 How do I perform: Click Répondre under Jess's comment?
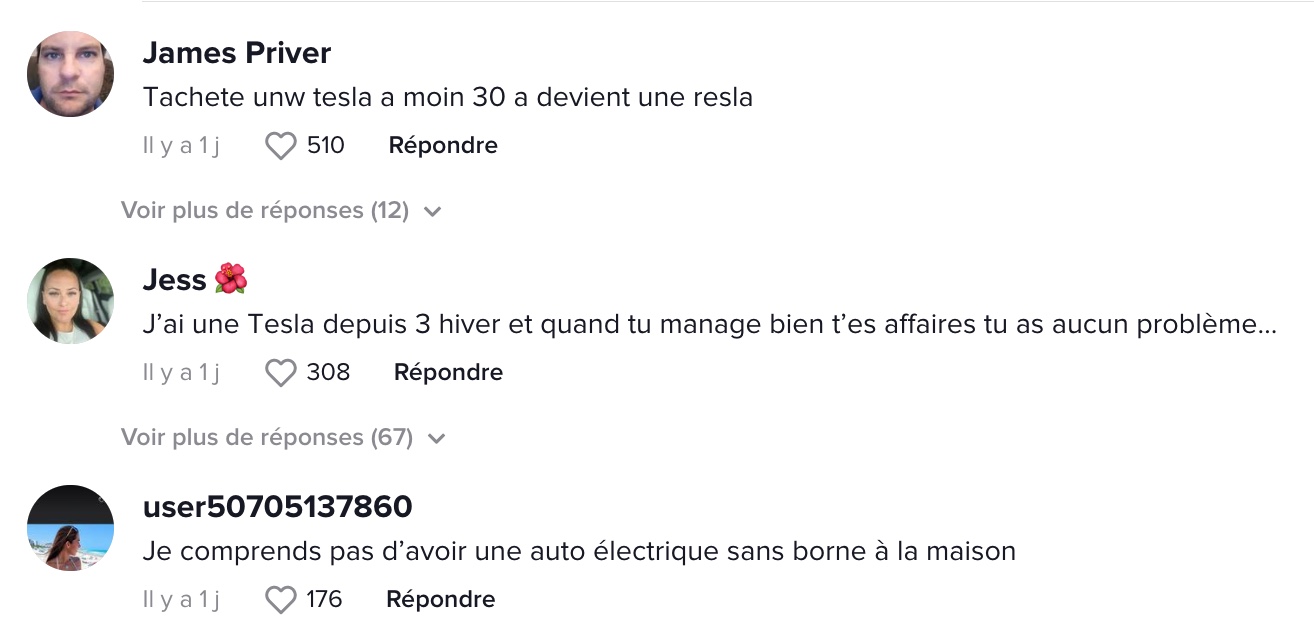click(448, 372)
